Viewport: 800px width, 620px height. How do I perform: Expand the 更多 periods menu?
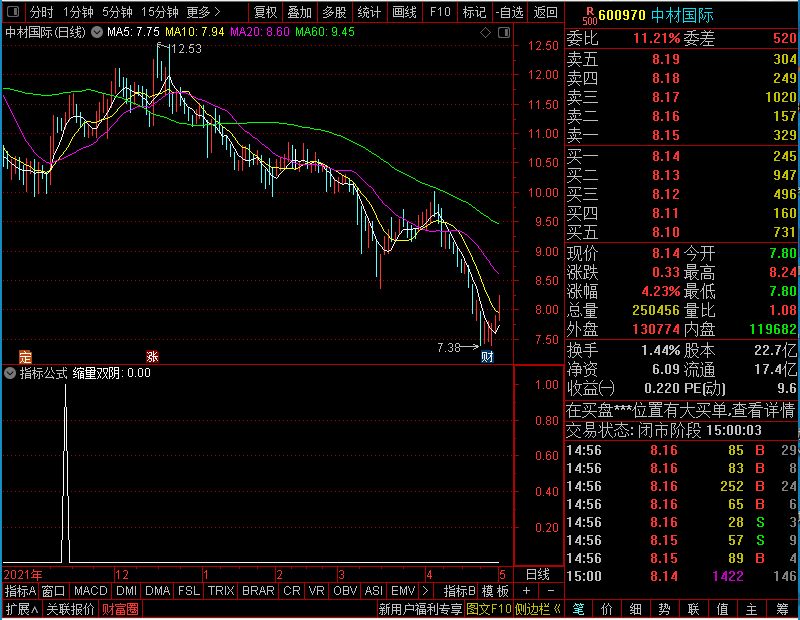pos(203,12)
